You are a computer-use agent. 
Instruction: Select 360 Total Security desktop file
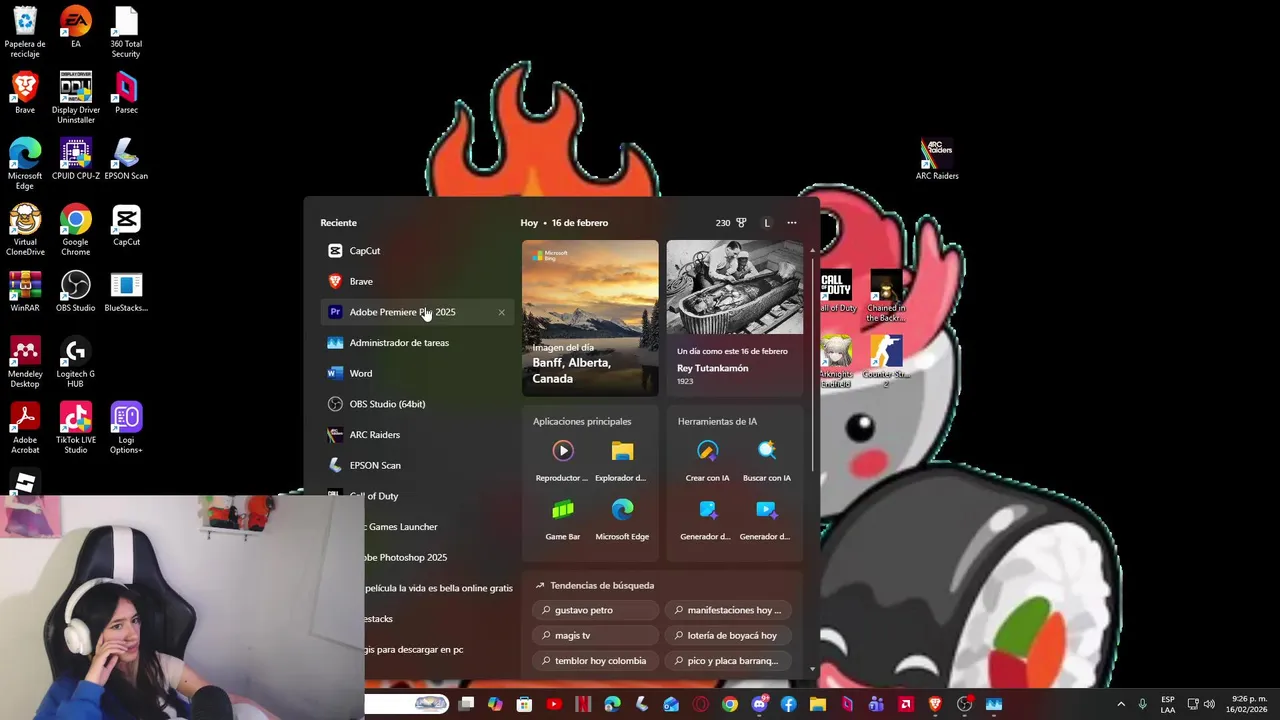[126, 32]
